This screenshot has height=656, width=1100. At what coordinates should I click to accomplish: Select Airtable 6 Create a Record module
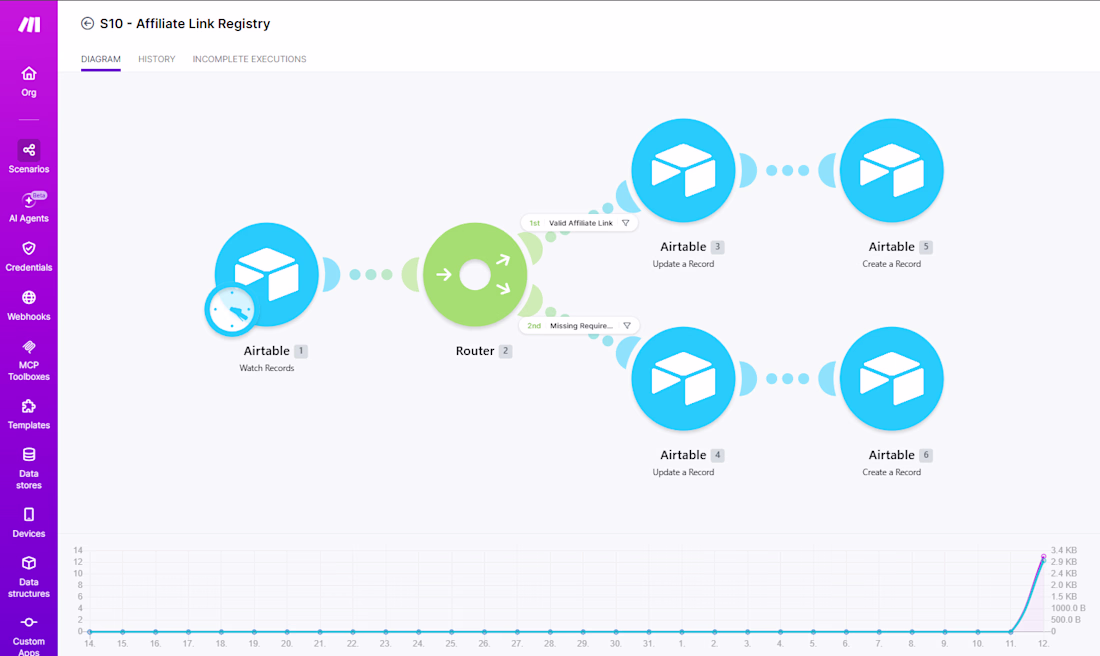(x=892, y=379)
